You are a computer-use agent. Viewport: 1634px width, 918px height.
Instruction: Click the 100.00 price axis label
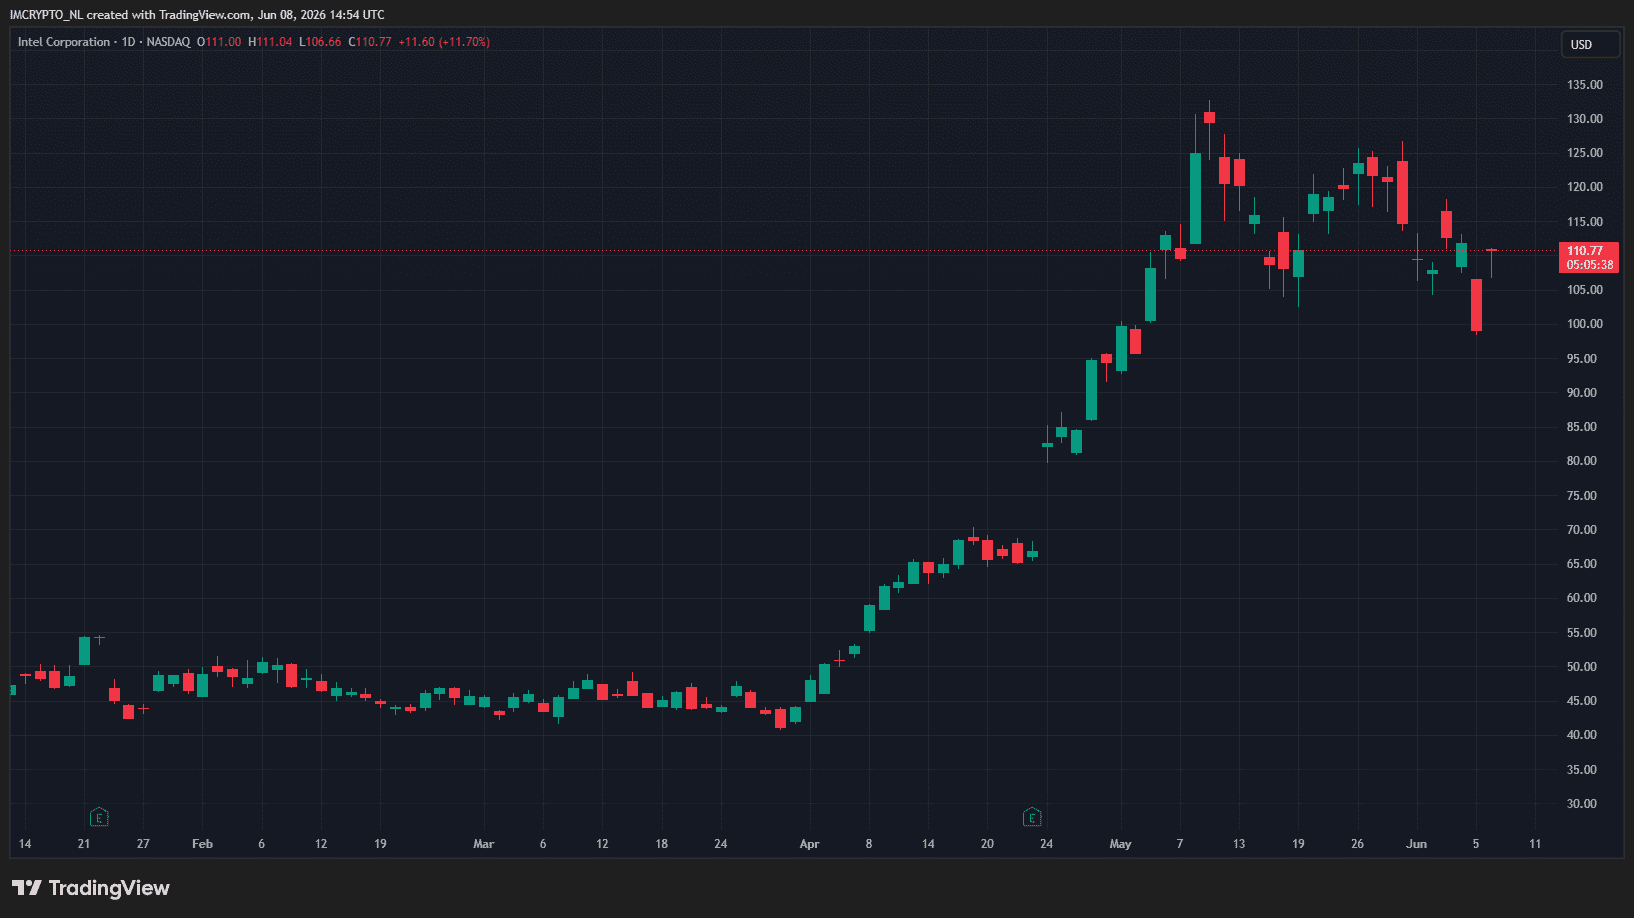(x=1585, y=324)
